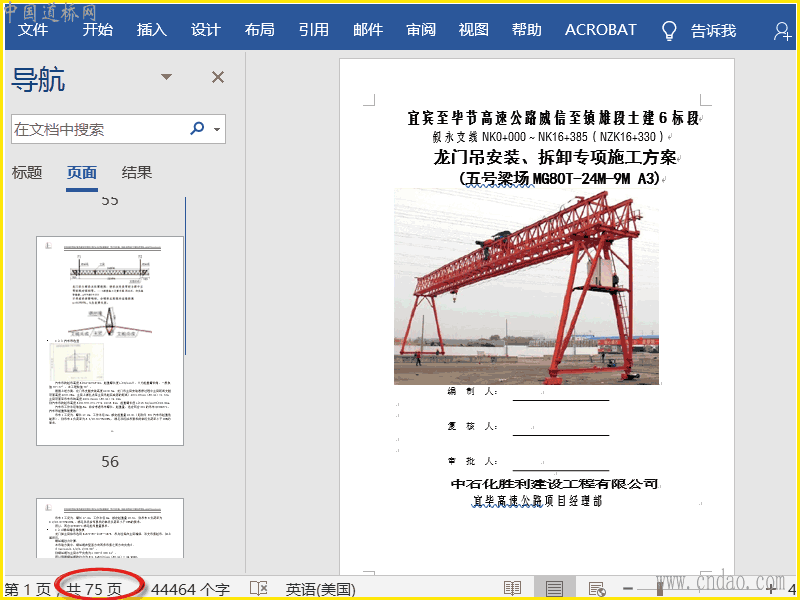Select the thumbnail below page 56

[x=110, y=528]
